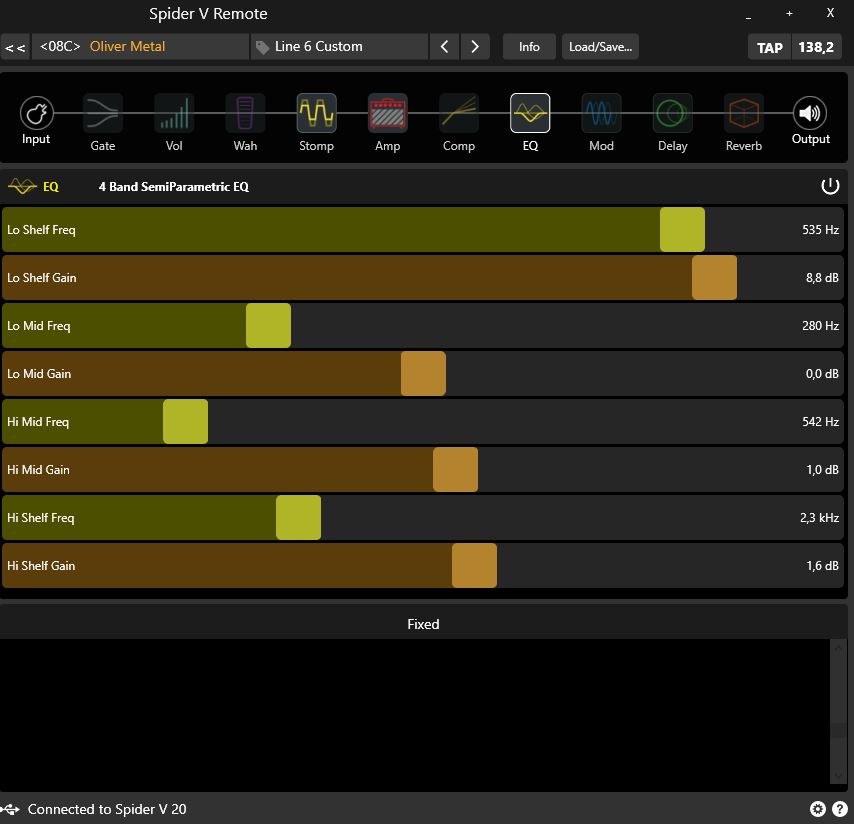The height and width of the screenshot is (824, 854).
Task: Go to next preset with right arrow
Action: pyautogui.click(x=475, y=47)
